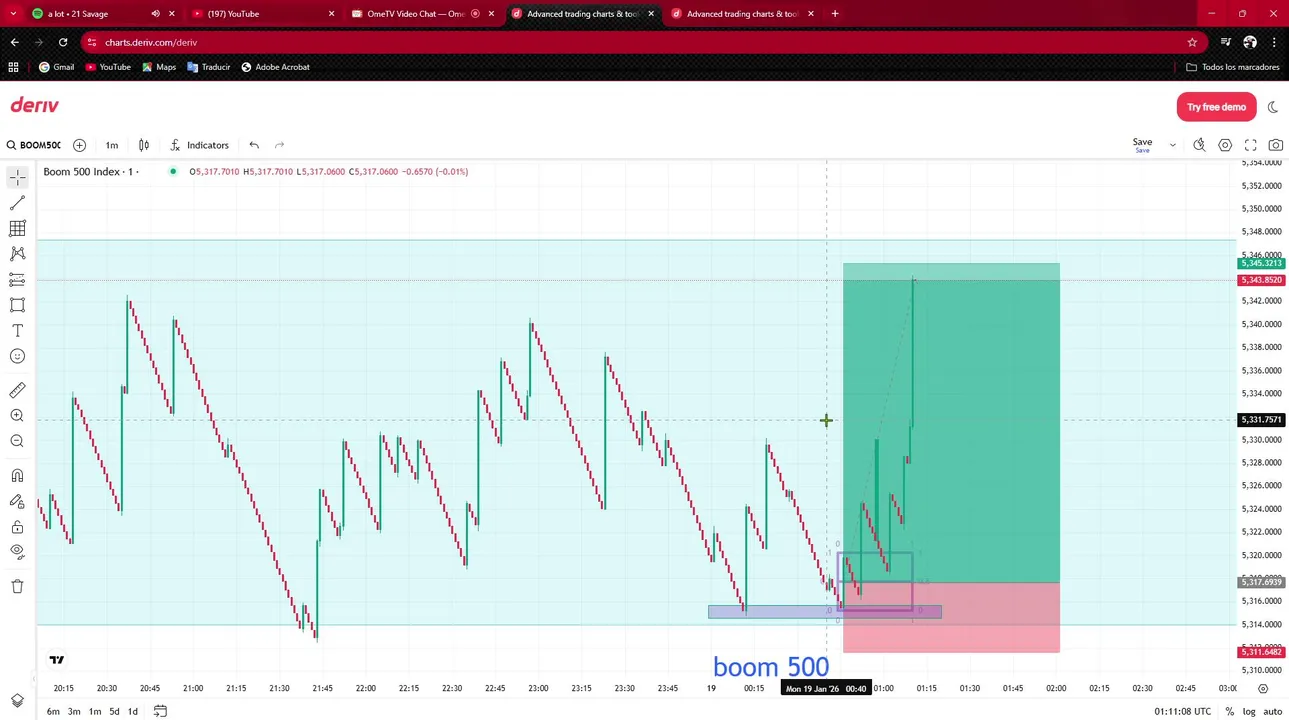This screenshot has height=720, width=1289.
Task: Open the object tree layers icon
Action: pos(17,701)
